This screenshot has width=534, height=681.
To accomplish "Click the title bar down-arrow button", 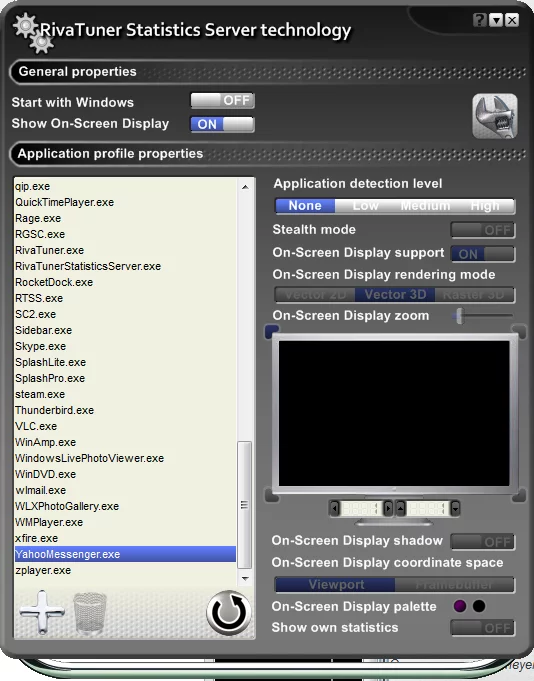I will point(496,20).
